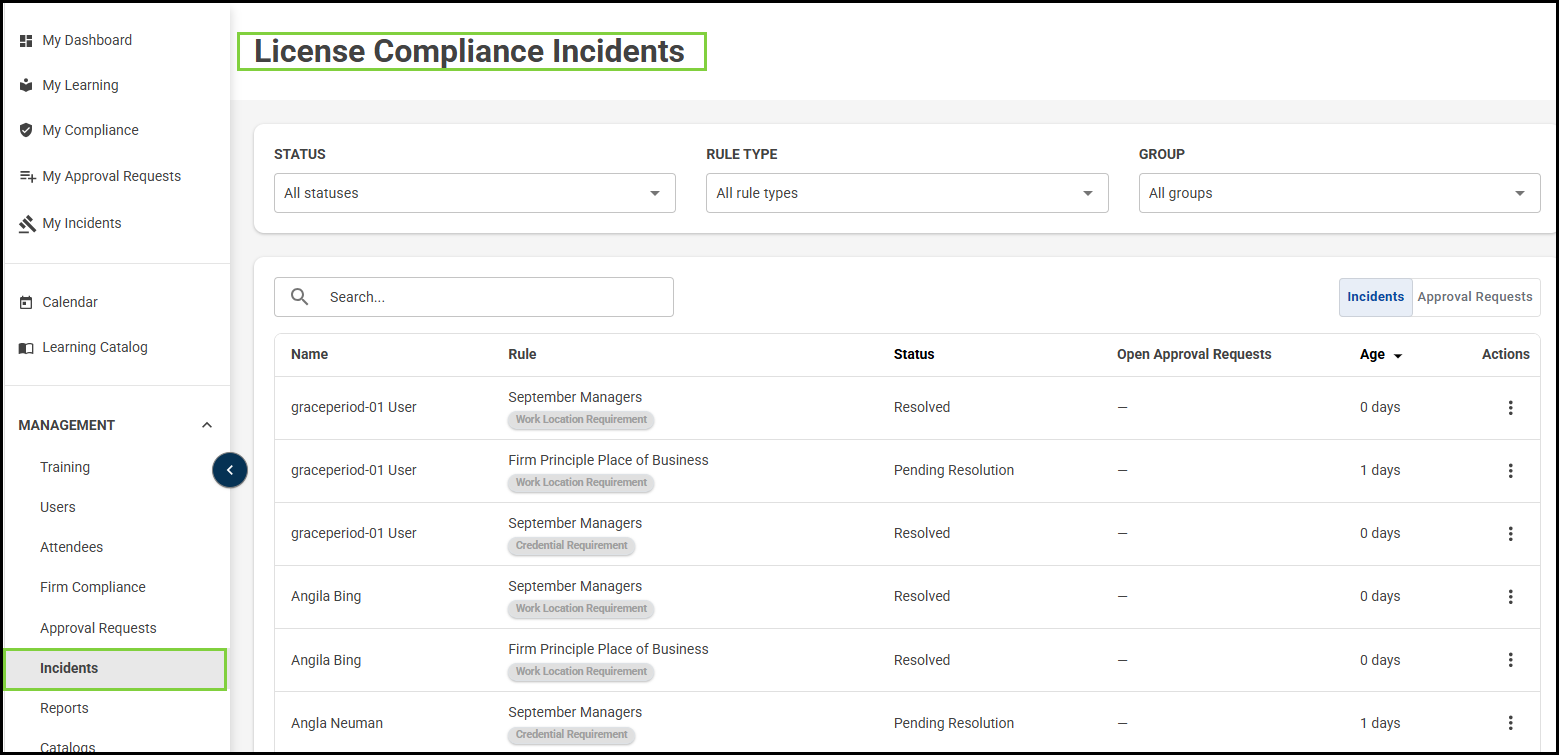This screenshot has width=1559, height=755.
Task: Click the RULE TYPE filter label
Action: pyautogui.click(x=742, y=155)
